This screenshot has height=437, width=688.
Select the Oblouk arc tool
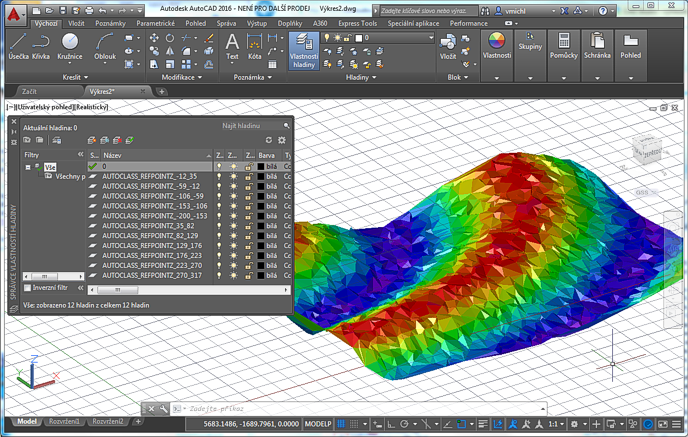105,47
